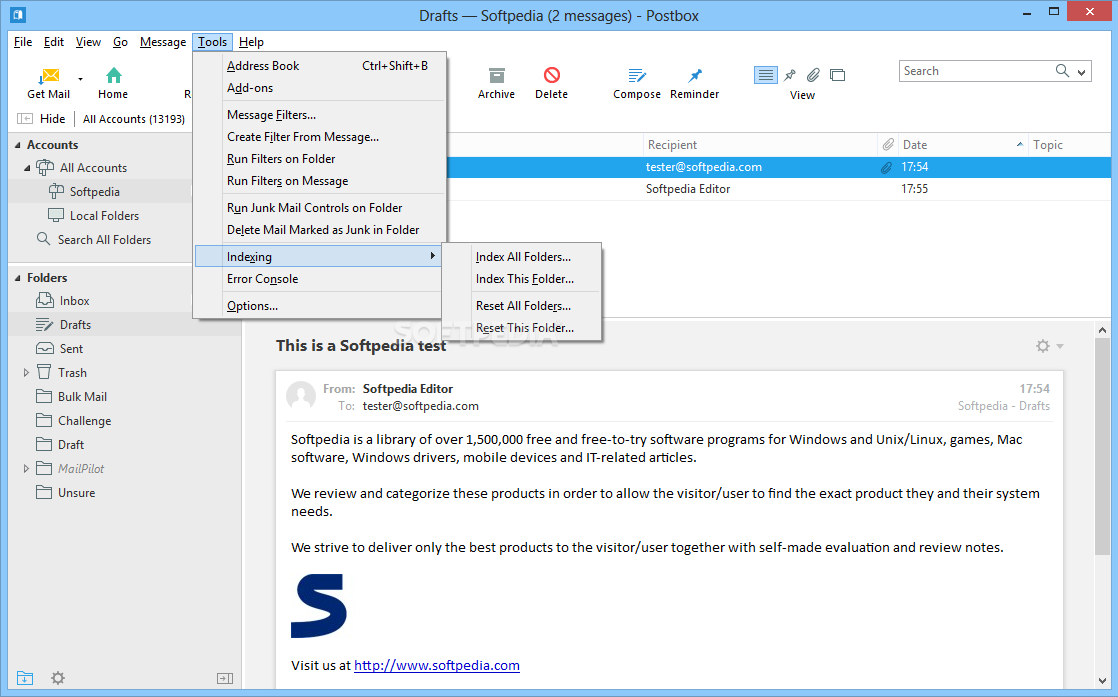This screenshot has height=697, width=1118.
Task: Choose Reset All Folders...
Action: pos(522,306)
